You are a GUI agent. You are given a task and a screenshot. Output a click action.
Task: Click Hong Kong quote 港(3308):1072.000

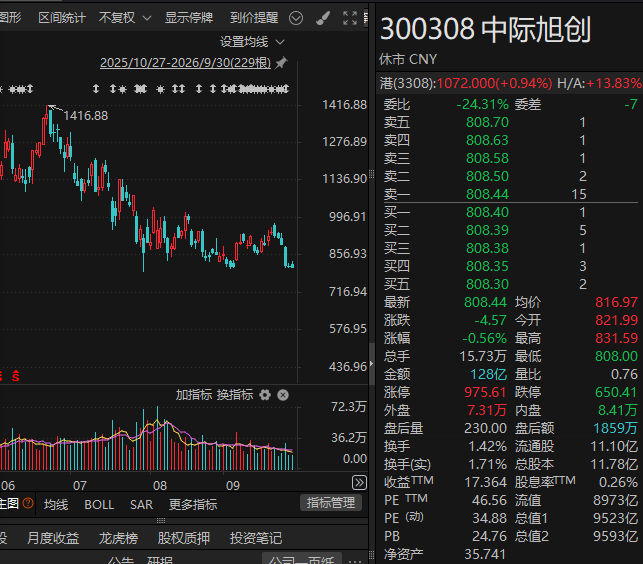466,83
